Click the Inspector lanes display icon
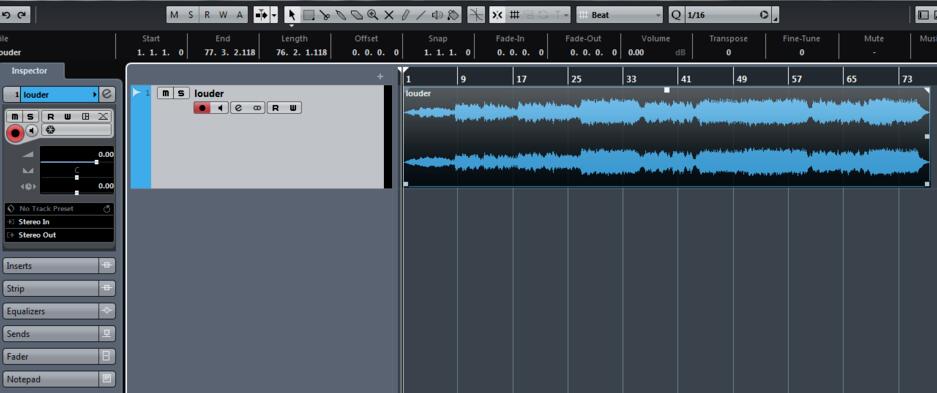This screenshot has height=393, width=937. tap(85, 116)
